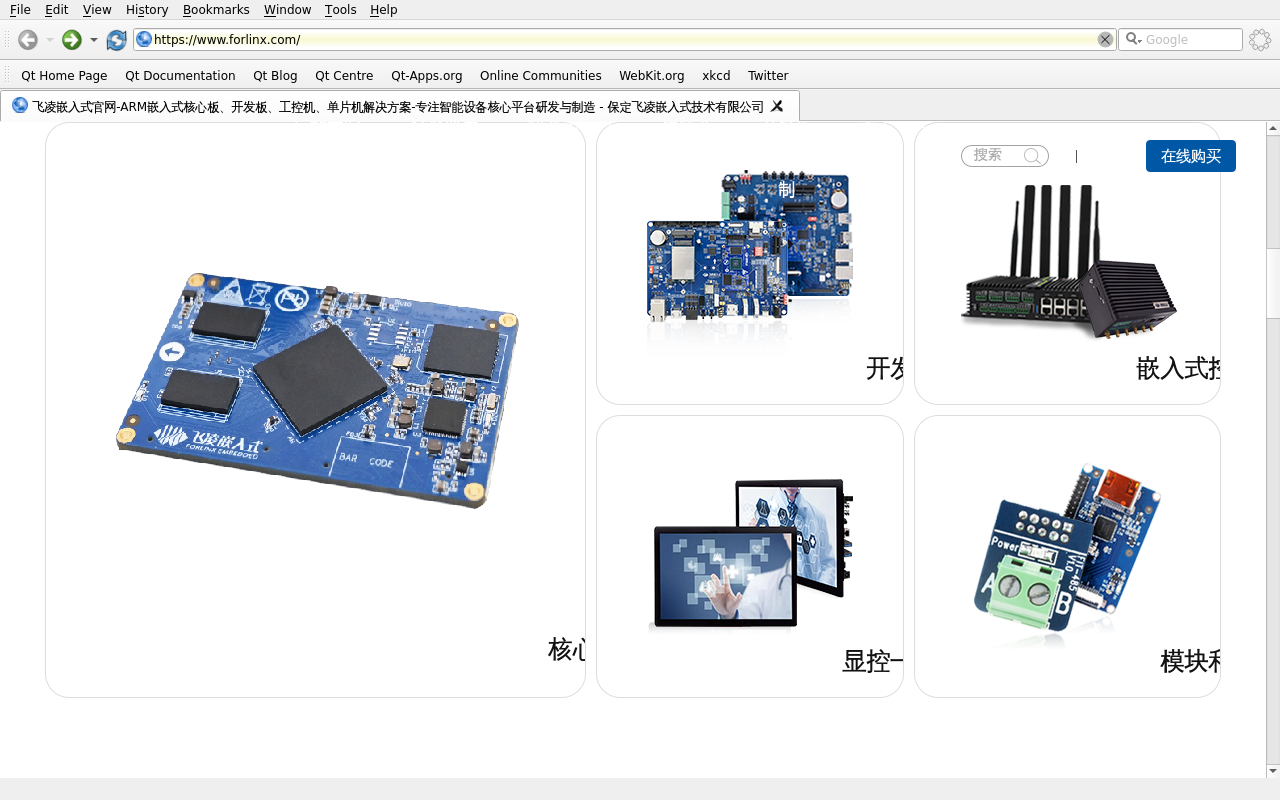Click the site favicon in address bar
Viewport: 1280px width, 800px height.
144,40
